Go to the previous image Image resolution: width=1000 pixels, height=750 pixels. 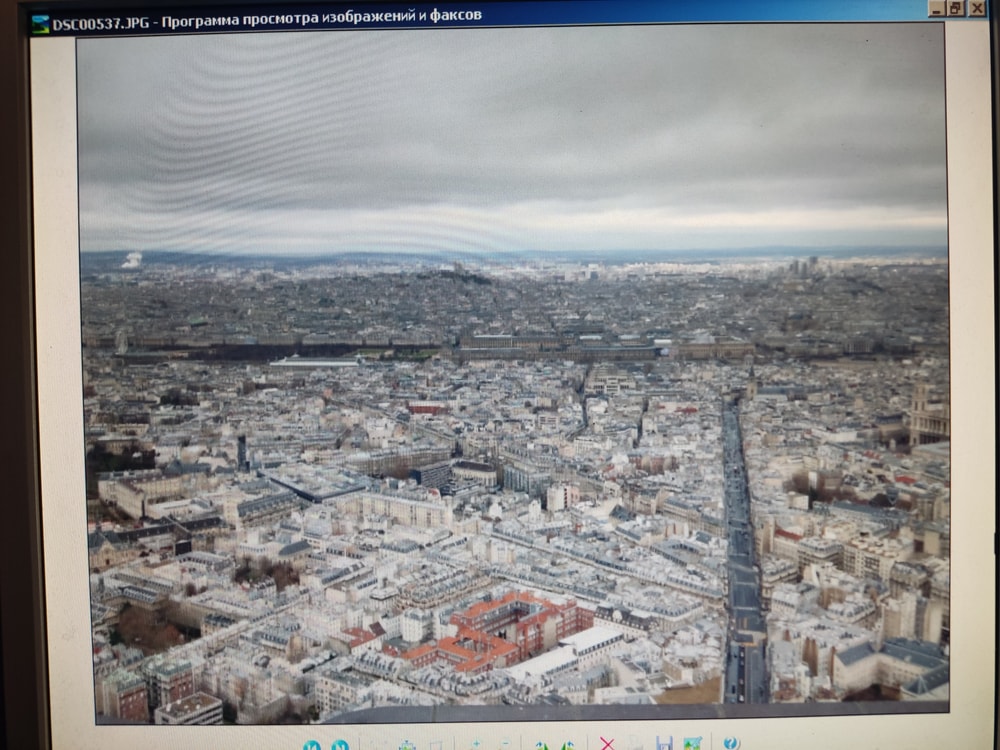(x=312, y=745)
